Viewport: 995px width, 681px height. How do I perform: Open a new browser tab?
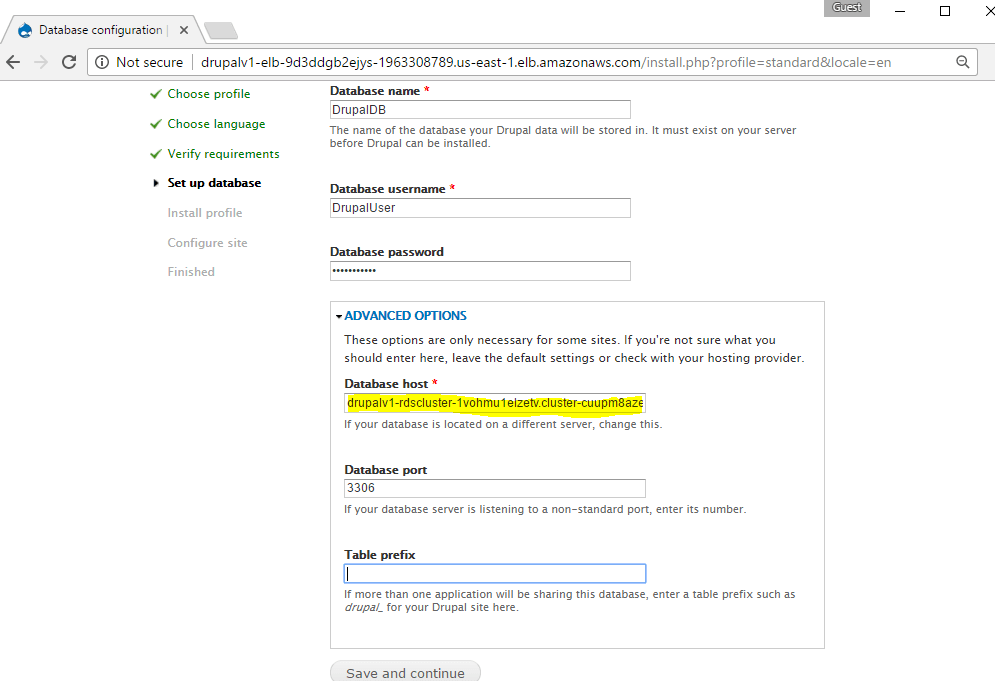(220, 31)
